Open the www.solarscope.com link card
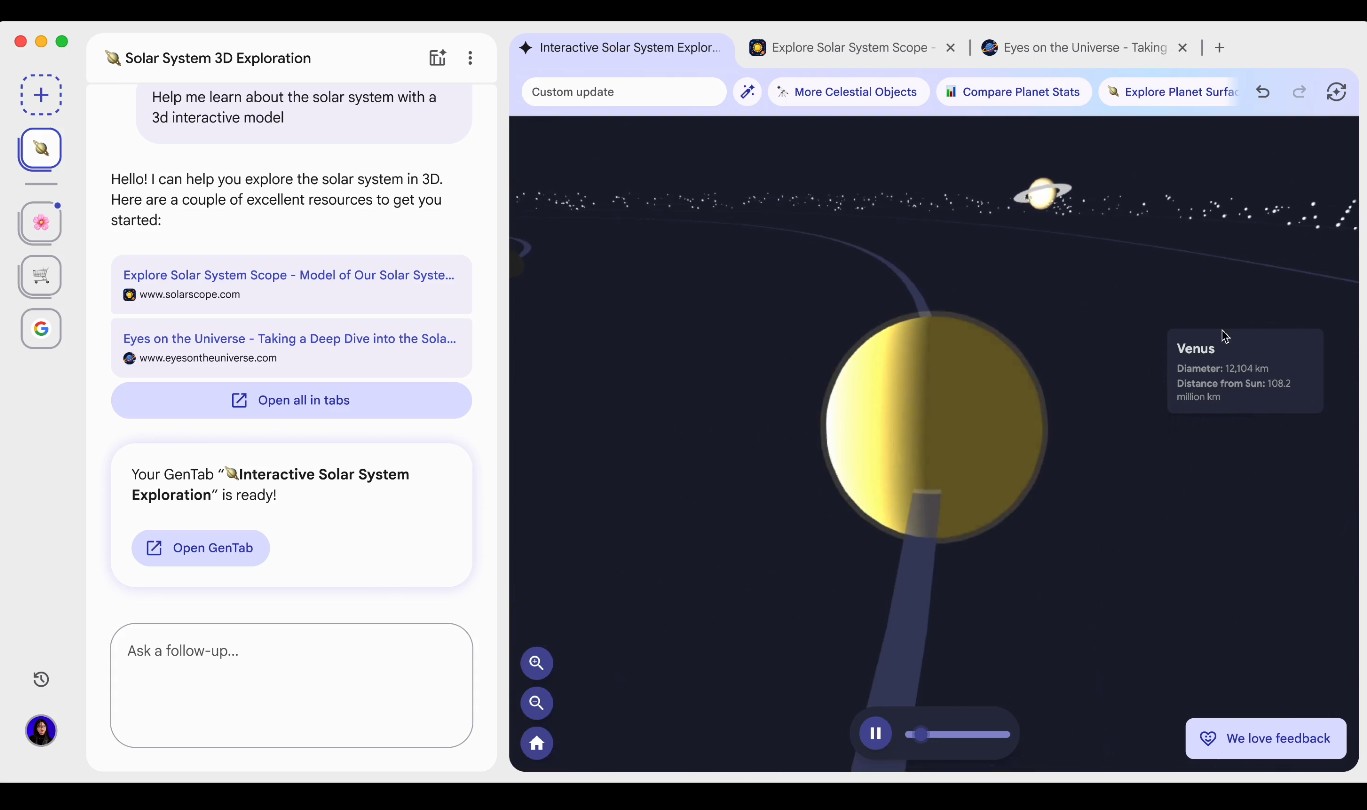The image size is (1367, 810). click(291, 284)
